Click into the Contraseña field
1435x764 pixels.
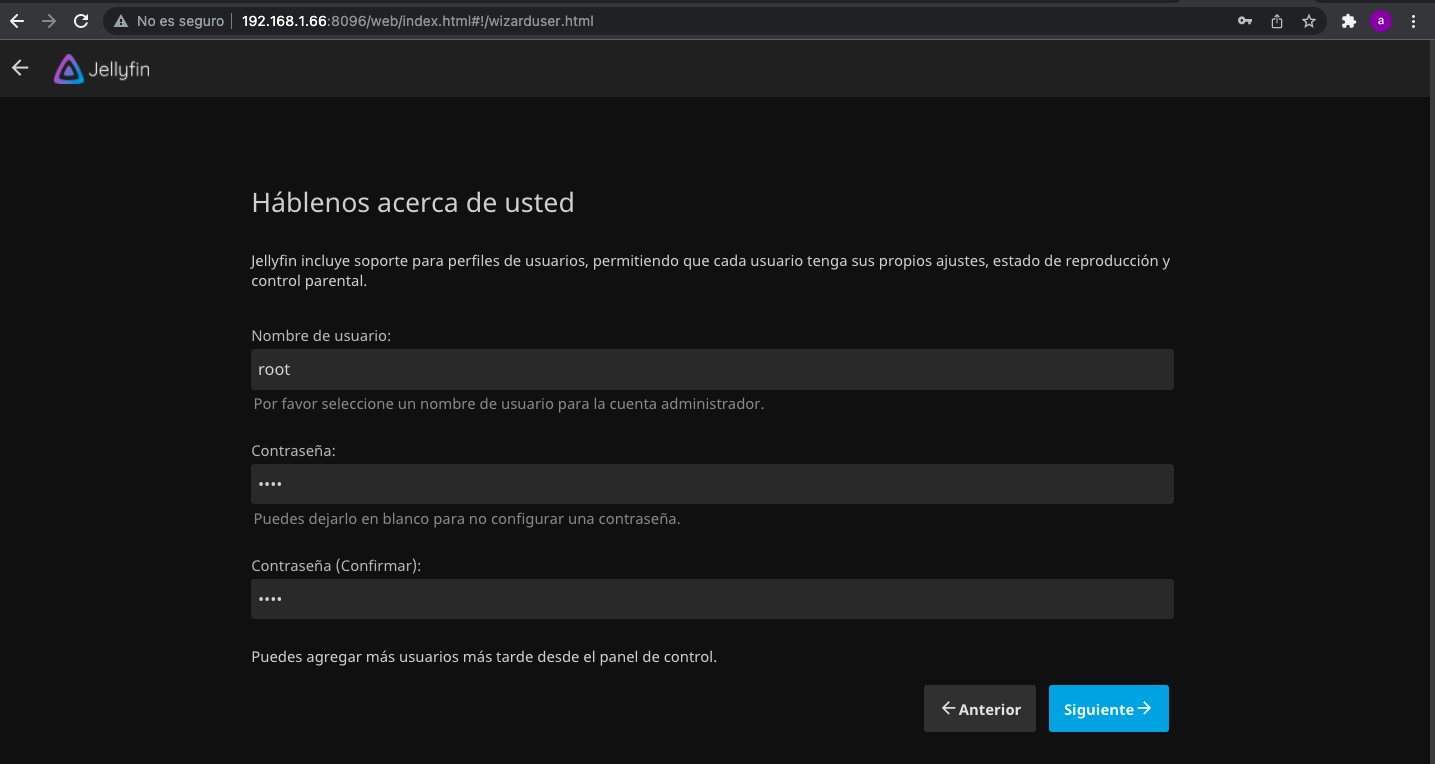(x=712, y=484)
